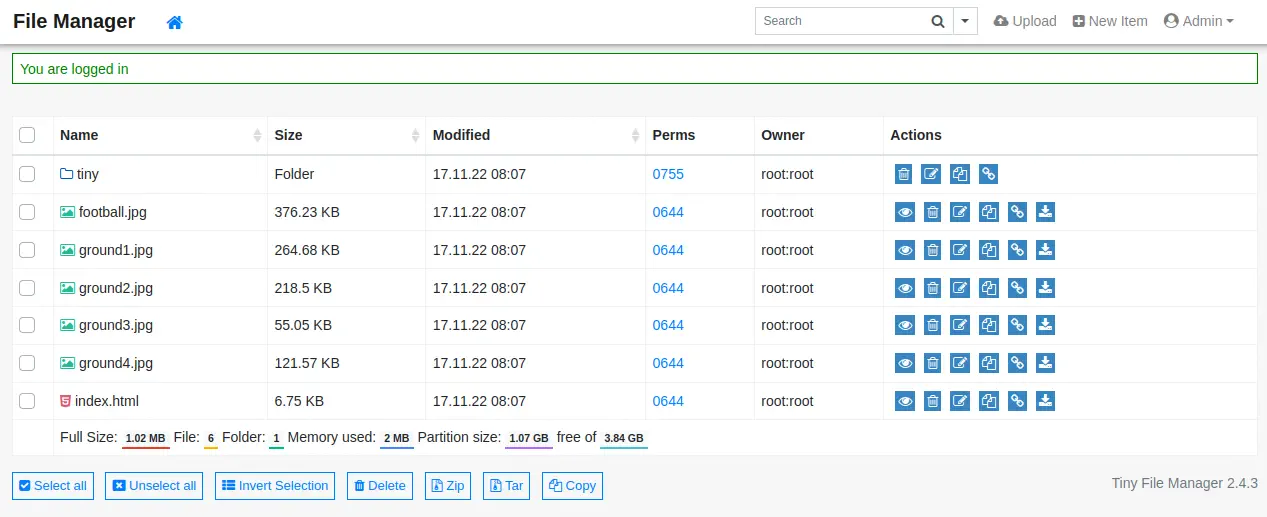Click the 0755 permissions link for tiny
Viewport: 1267px width, 517px height.
pyautogui.click(x=668, y=174)
